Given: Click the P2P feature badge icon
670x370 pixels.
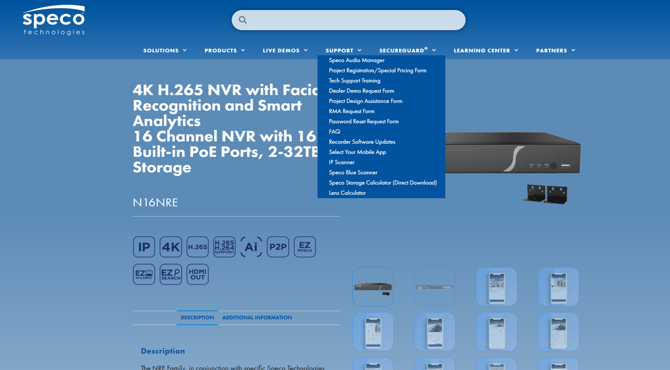Looking at the screenshot, I should tap(278, 247).
